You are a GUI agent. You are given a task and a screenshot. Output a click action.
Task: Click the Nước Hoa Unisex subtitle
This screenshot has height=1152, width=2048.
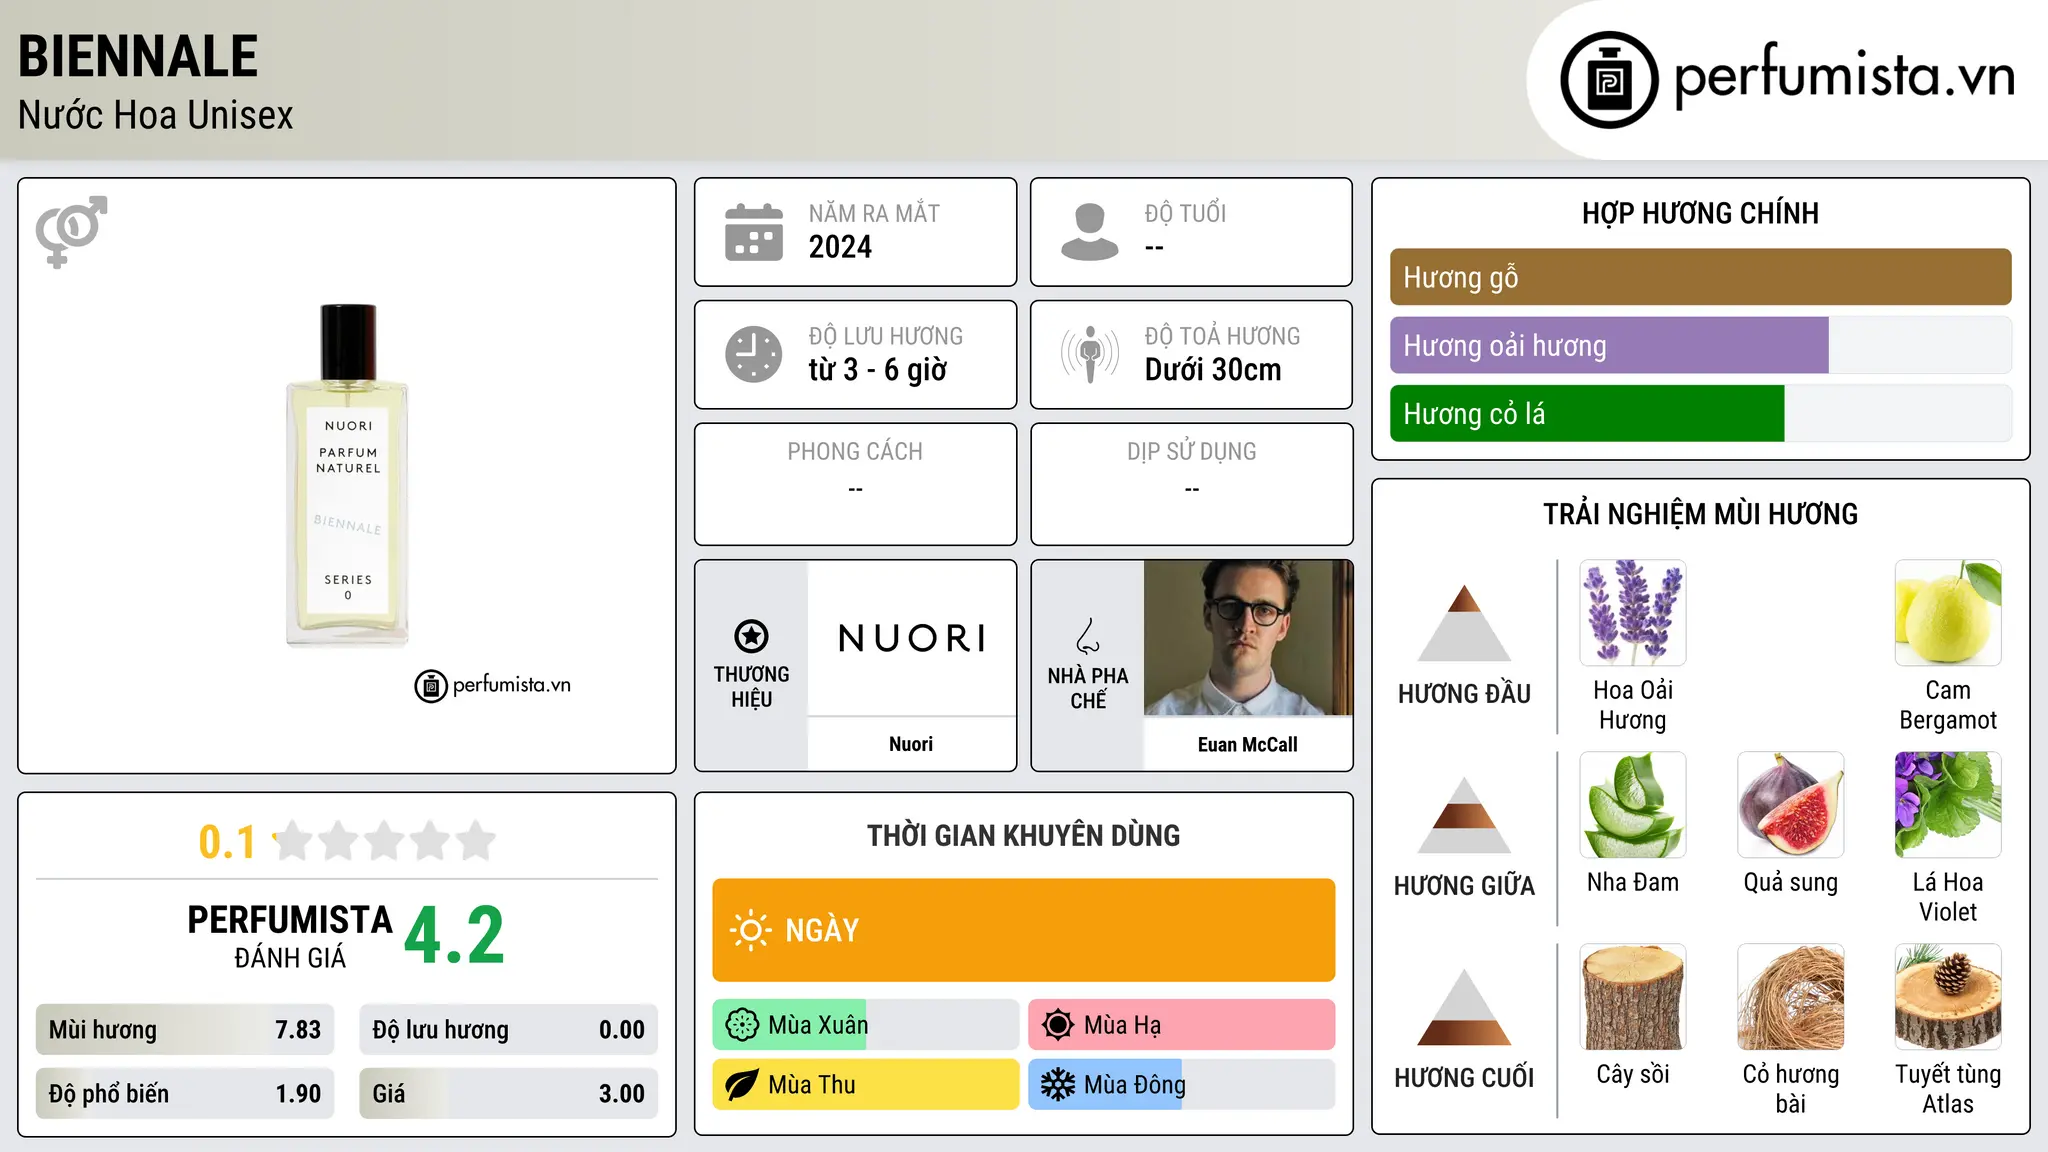point(156,115)
